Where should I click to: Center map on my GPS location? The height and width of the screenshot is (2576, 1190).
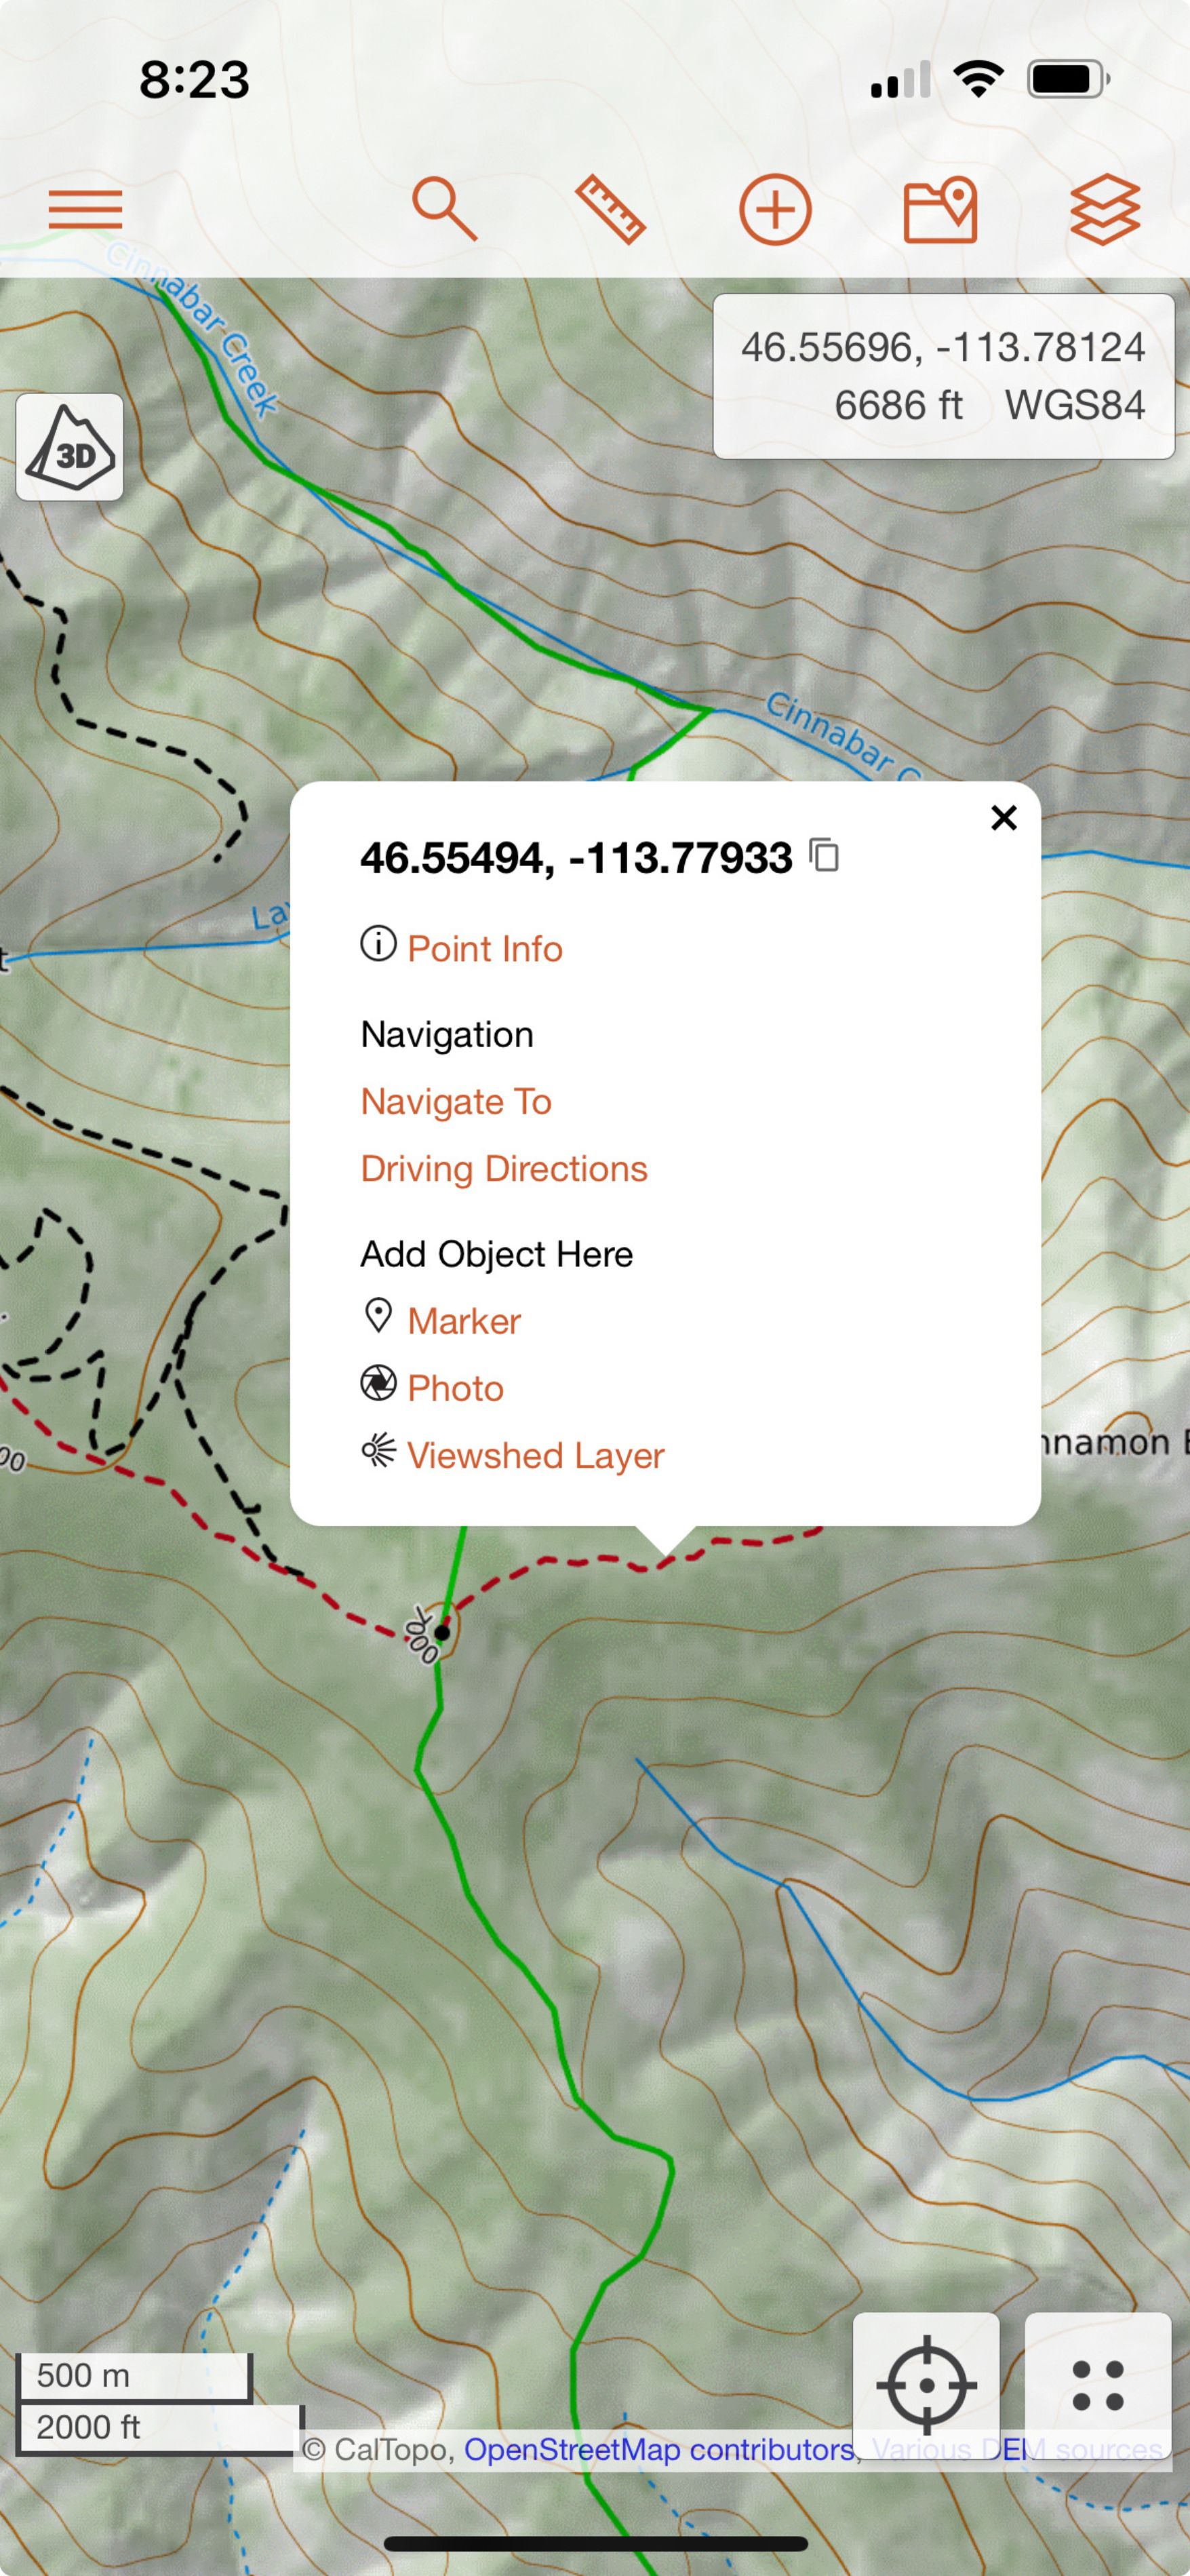pyautogui.click(x=926, y=2385)
